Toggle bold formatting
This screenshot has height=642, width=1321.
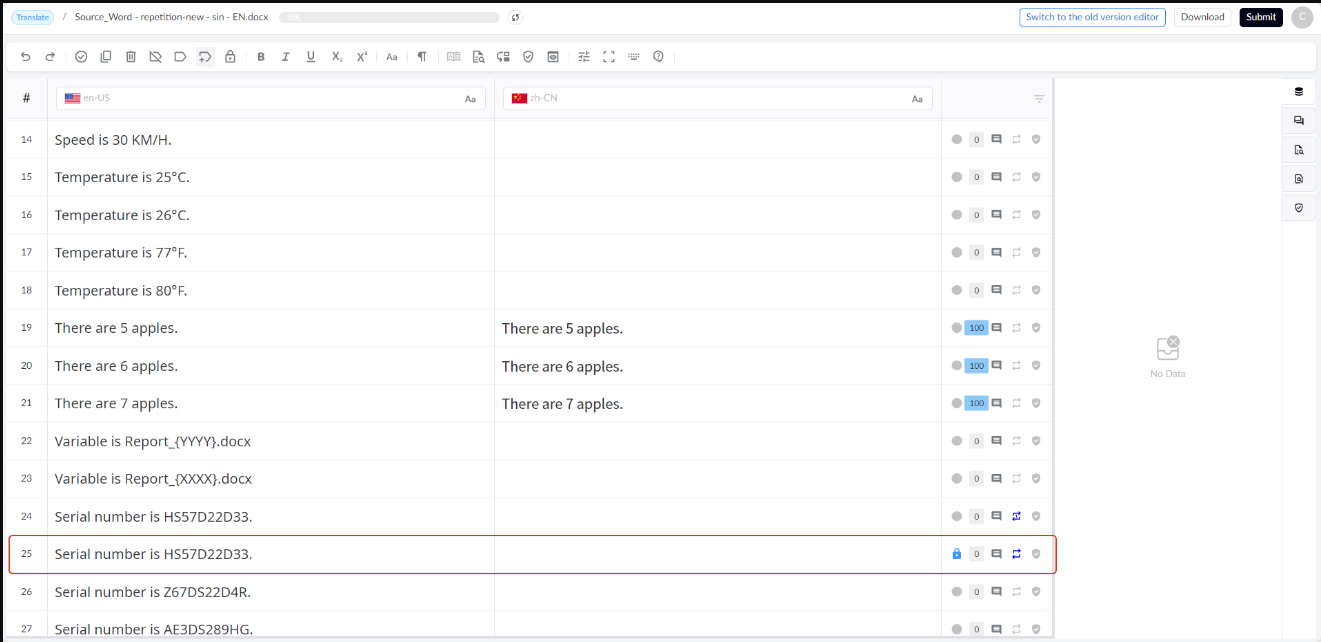click(261, 57)
